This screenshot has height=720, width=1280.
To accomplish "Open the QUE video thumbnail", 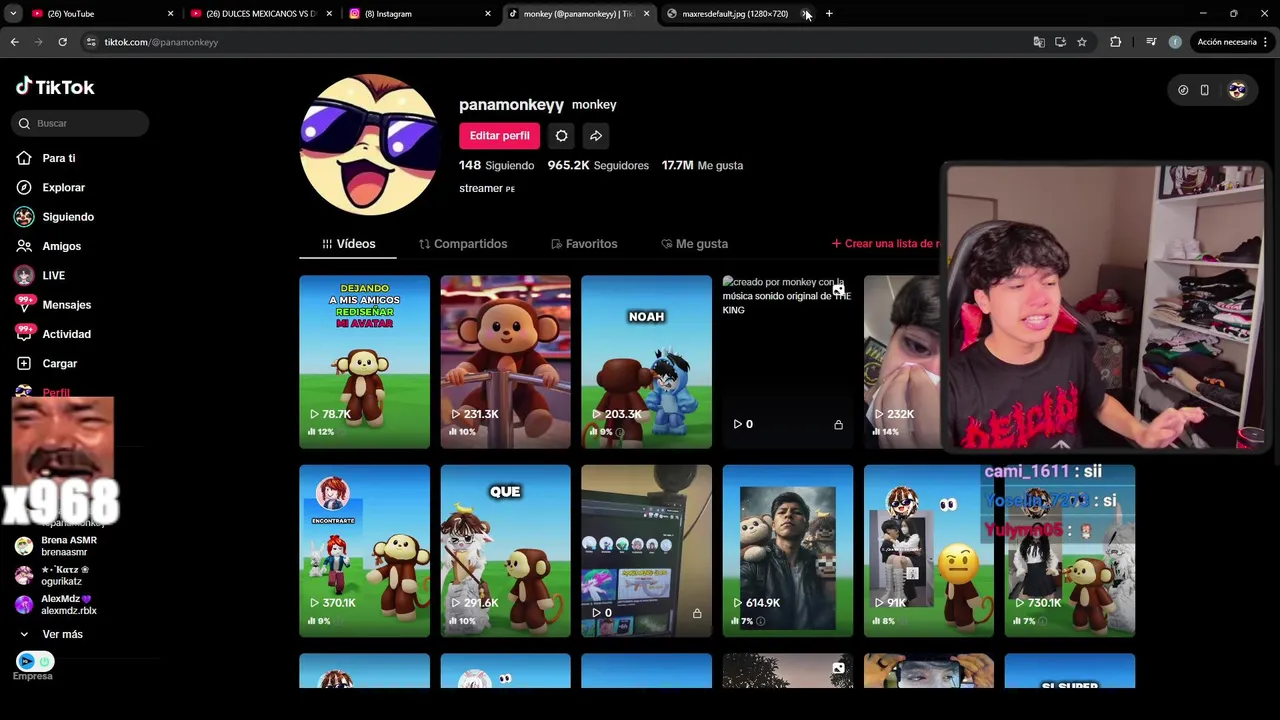I will click(505, 551).
